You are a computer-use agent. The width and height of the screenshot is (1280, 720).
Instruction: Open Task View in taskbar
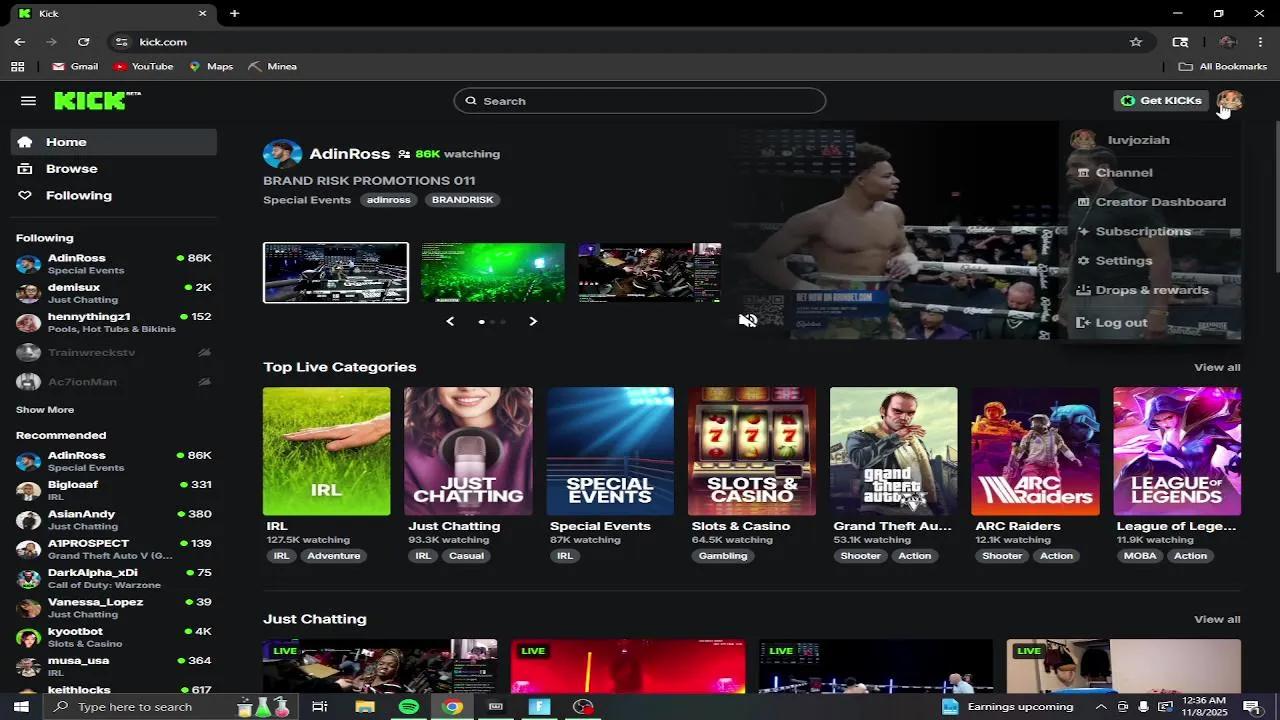(320, 707)
